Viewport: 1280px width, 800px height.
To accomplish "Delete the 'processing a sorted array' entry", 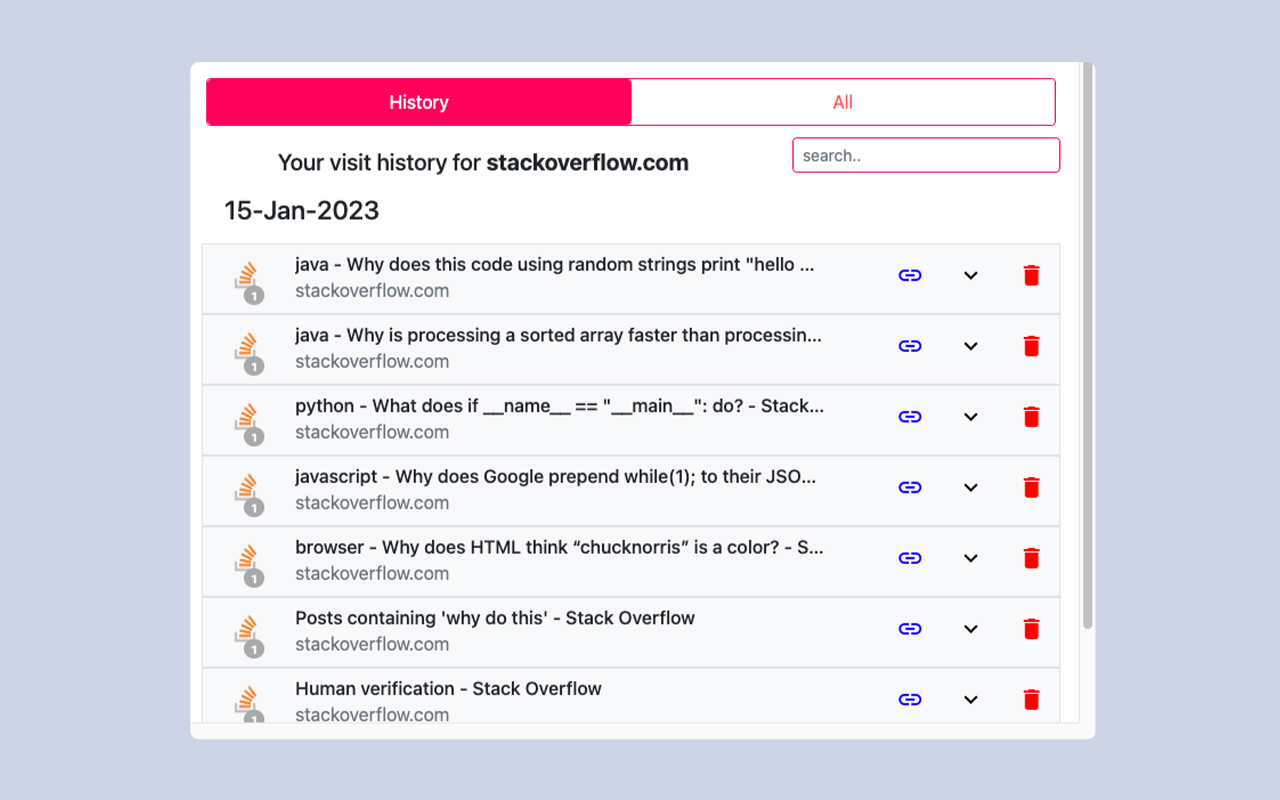I will [1032, 346].
